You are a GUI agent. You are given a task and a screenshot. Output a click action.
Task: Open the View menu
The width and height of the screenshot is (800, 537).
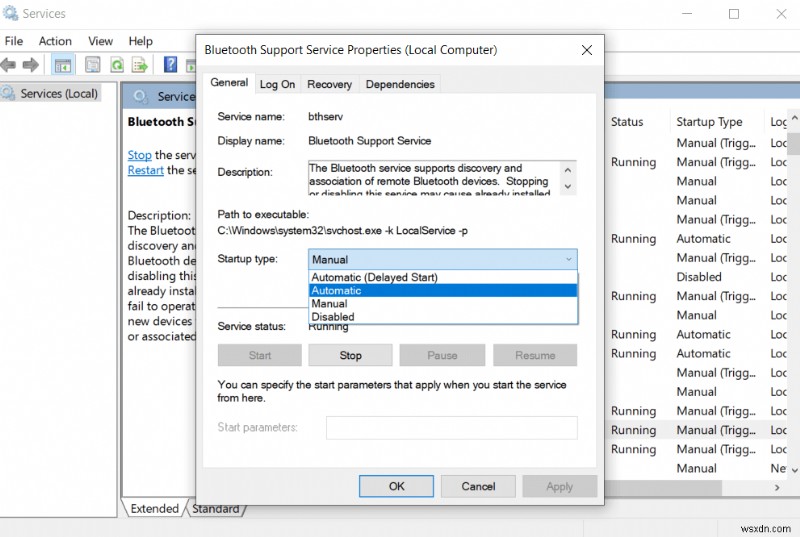[100, 41]
